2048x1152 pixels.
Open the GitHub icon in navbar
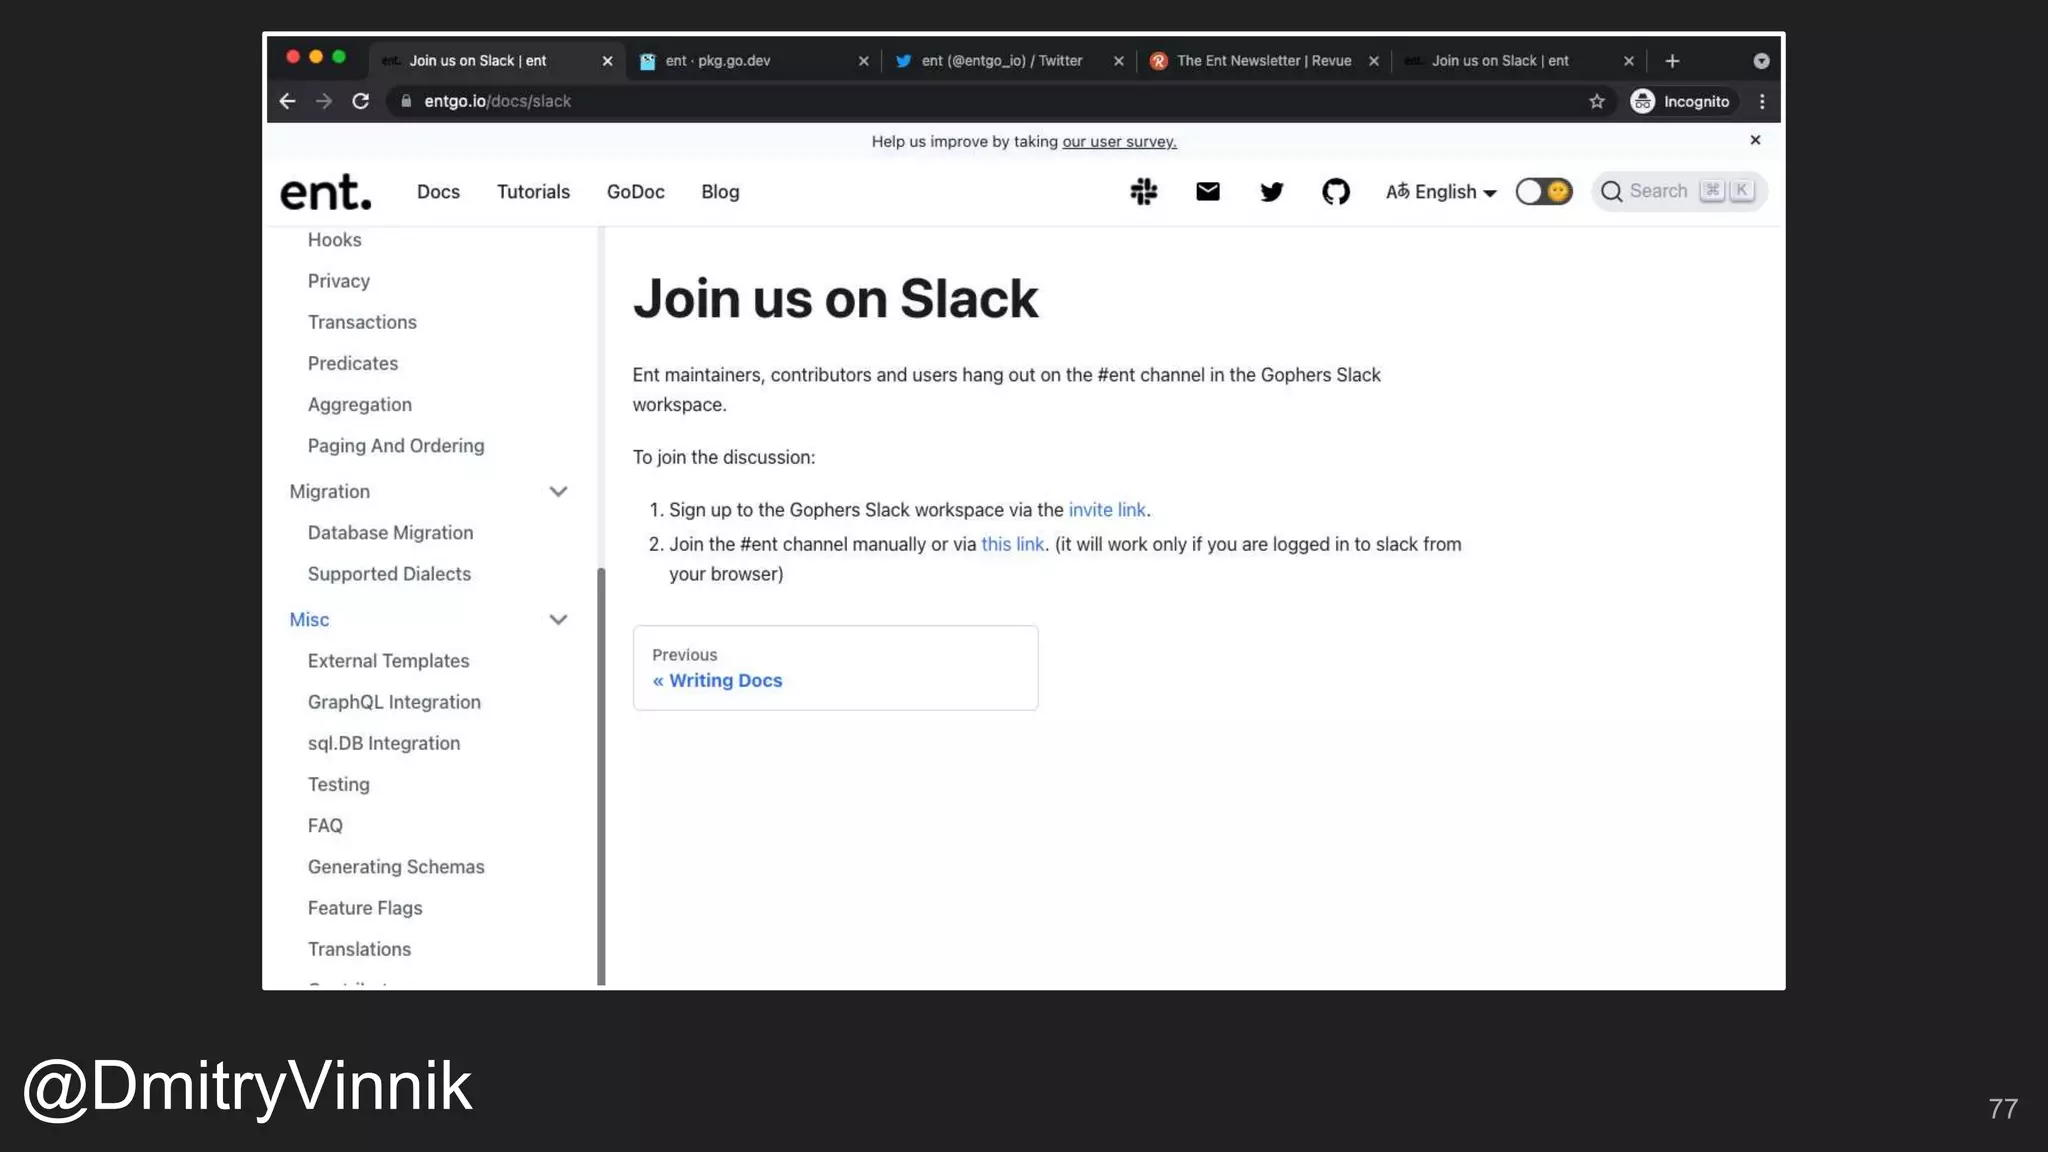[1335, 191]
